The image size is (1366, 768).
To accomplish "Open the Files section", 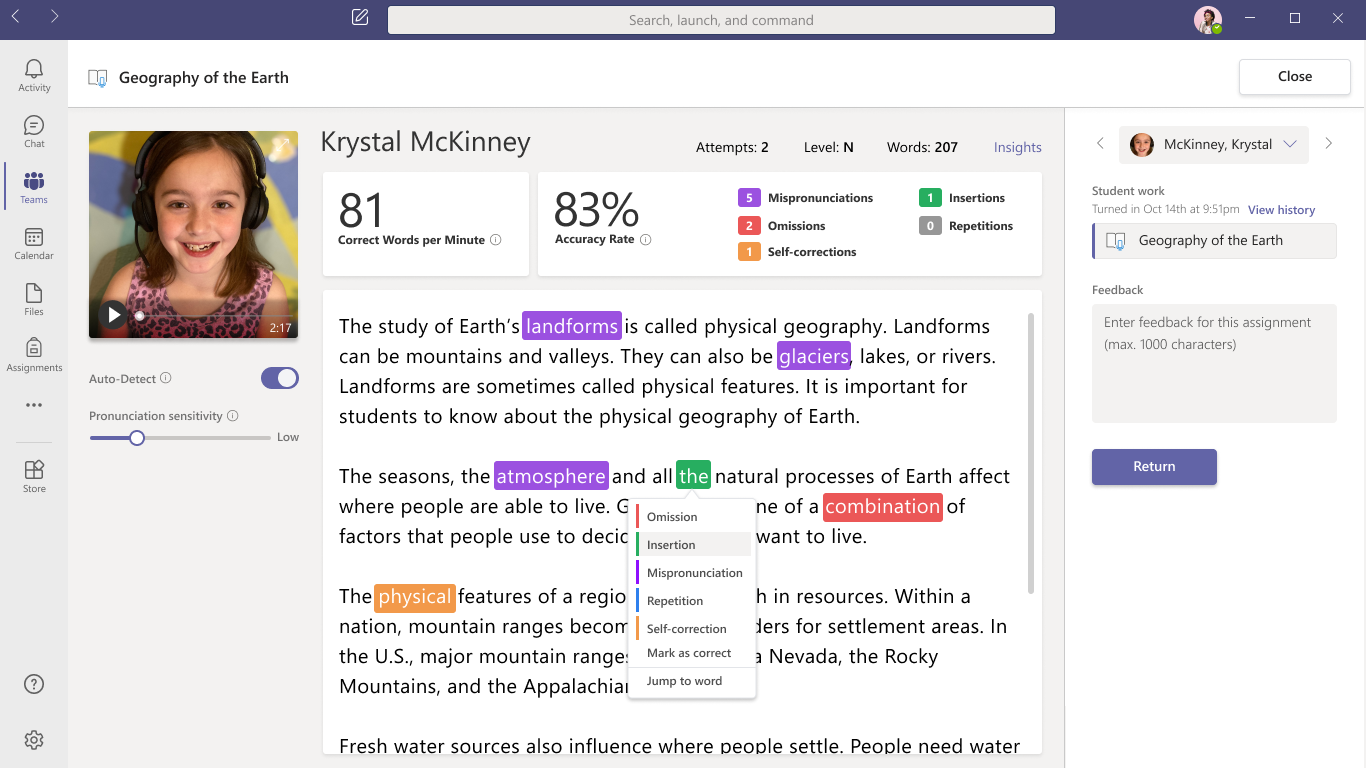I will (33, 299).
